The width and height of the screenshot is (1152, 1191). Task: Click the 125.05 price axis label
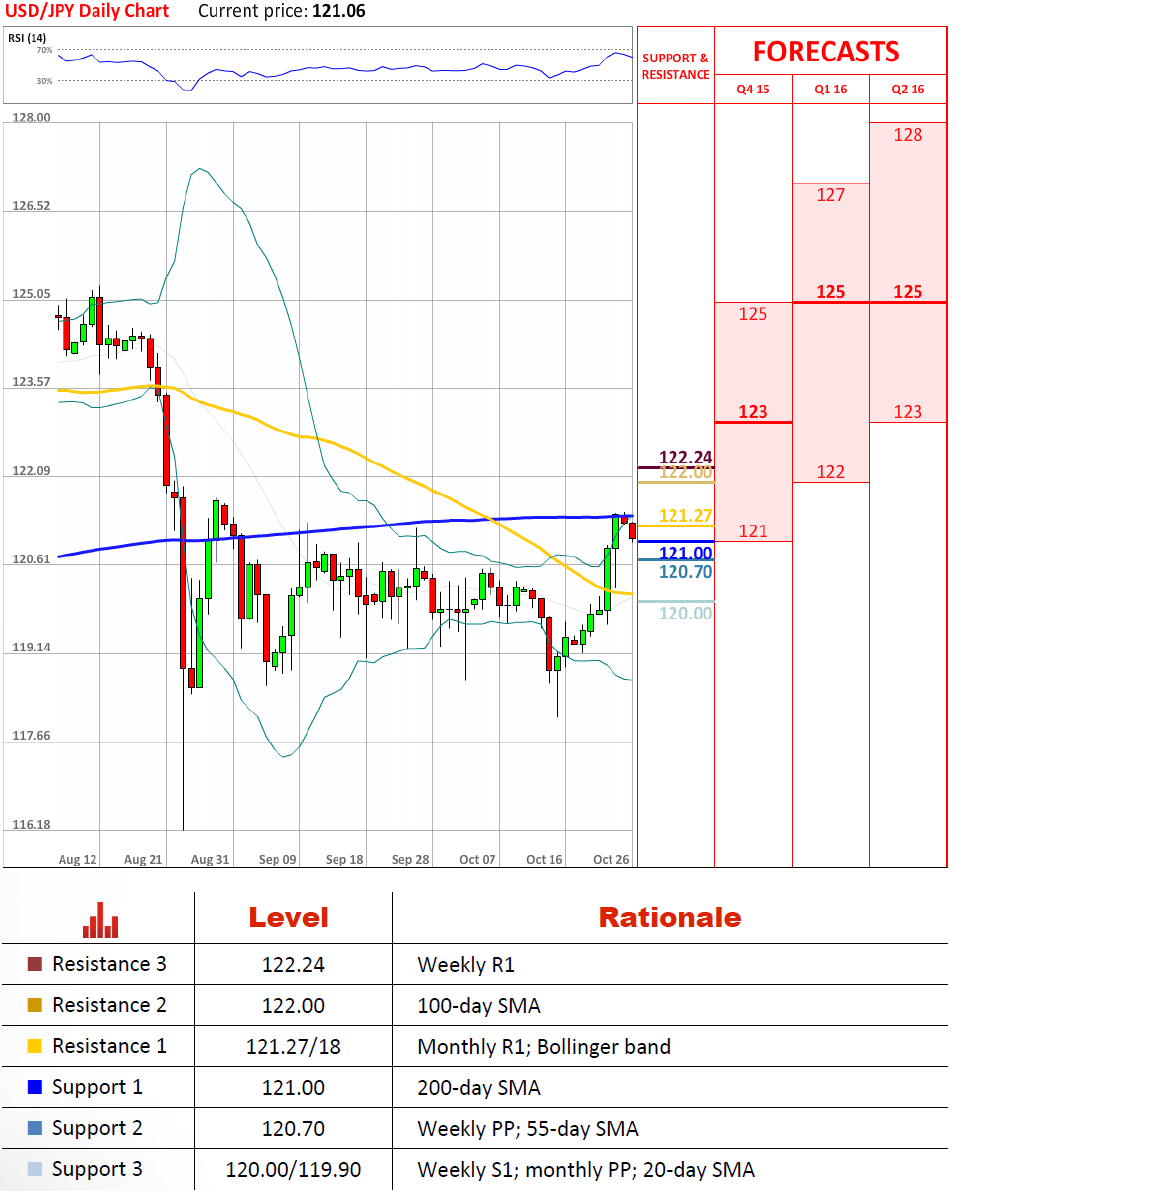coord(31,294)
